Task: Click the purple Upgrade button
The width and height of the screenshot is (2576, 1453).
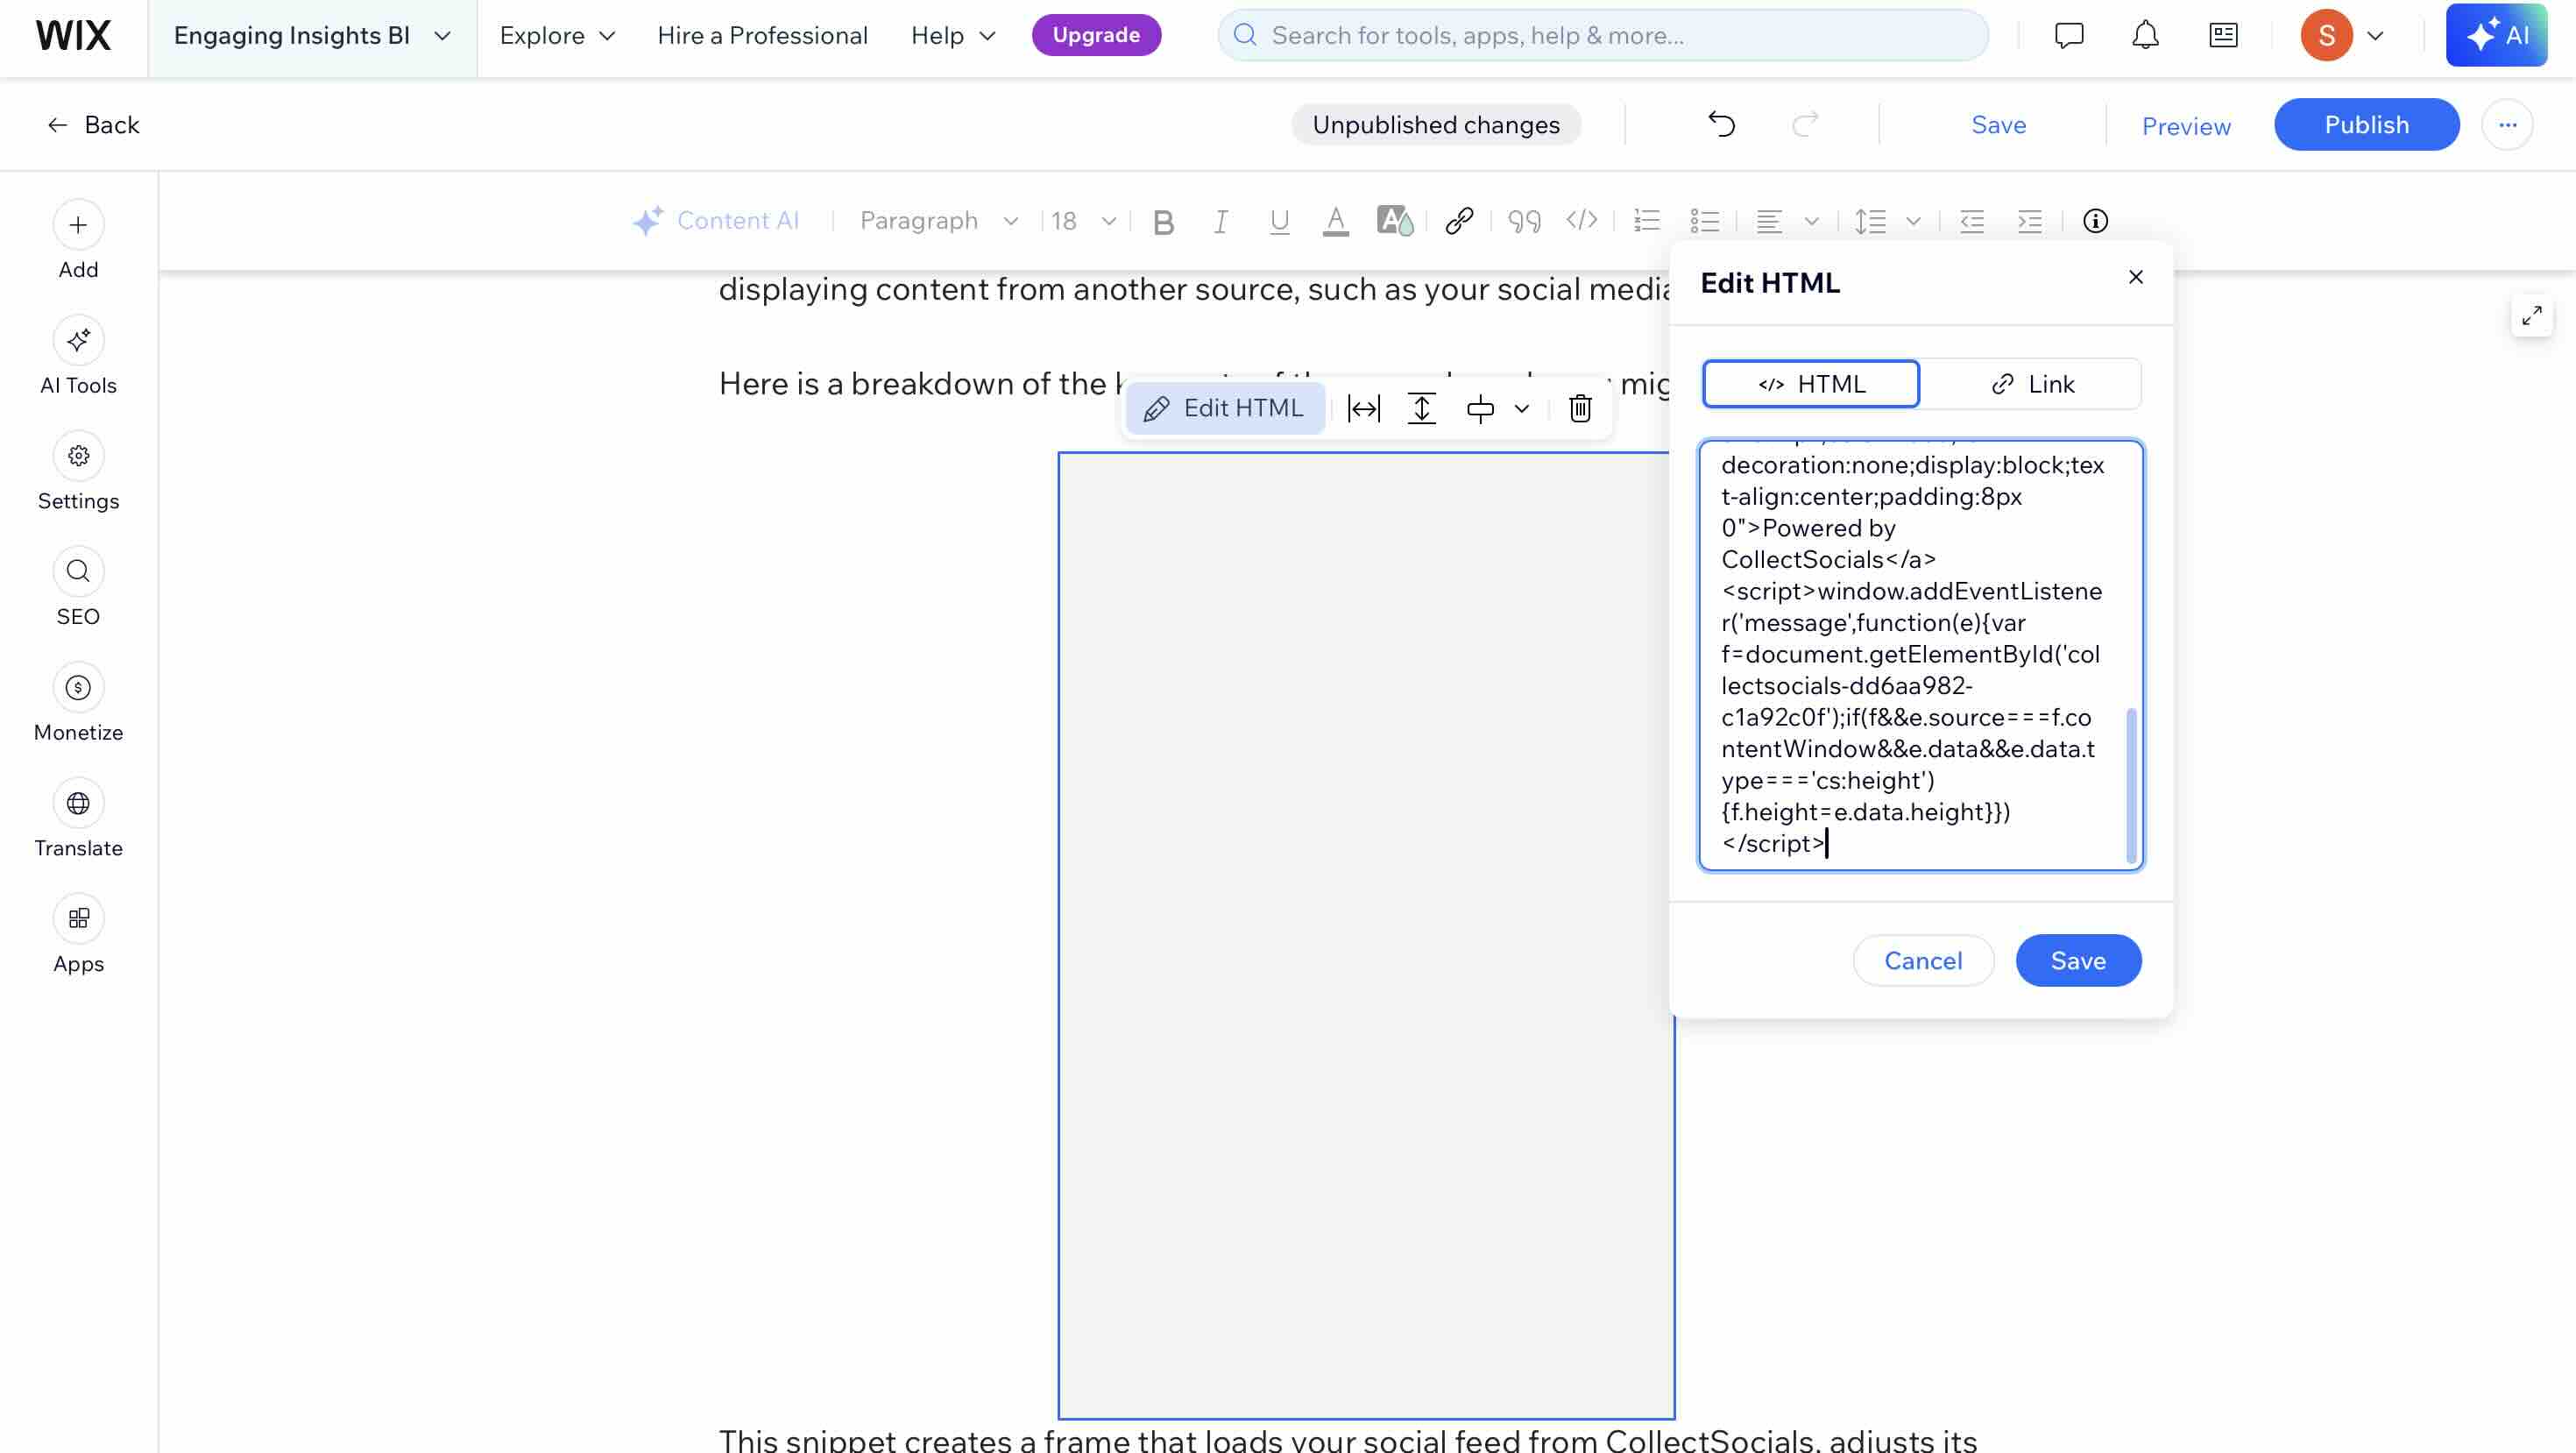Action: [x=1095, y=36]
